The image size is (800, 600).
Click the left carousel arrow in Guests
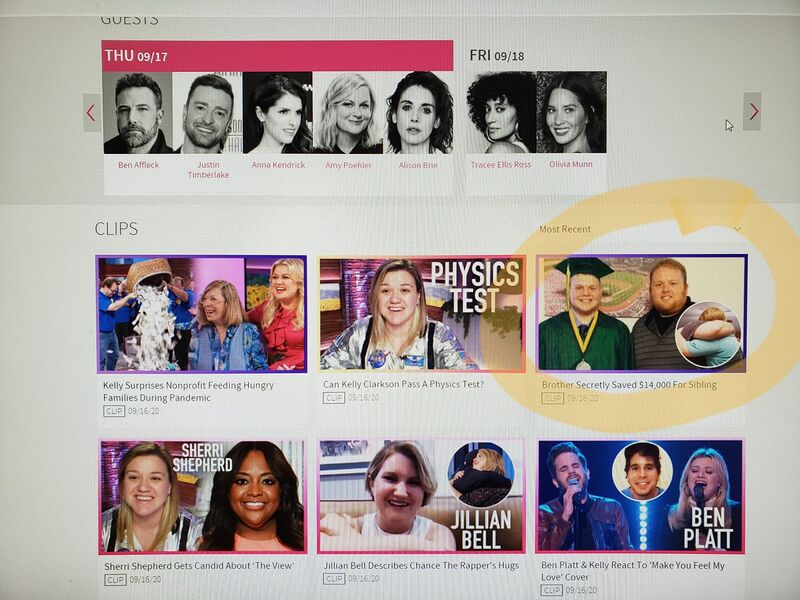click(92, 113)
